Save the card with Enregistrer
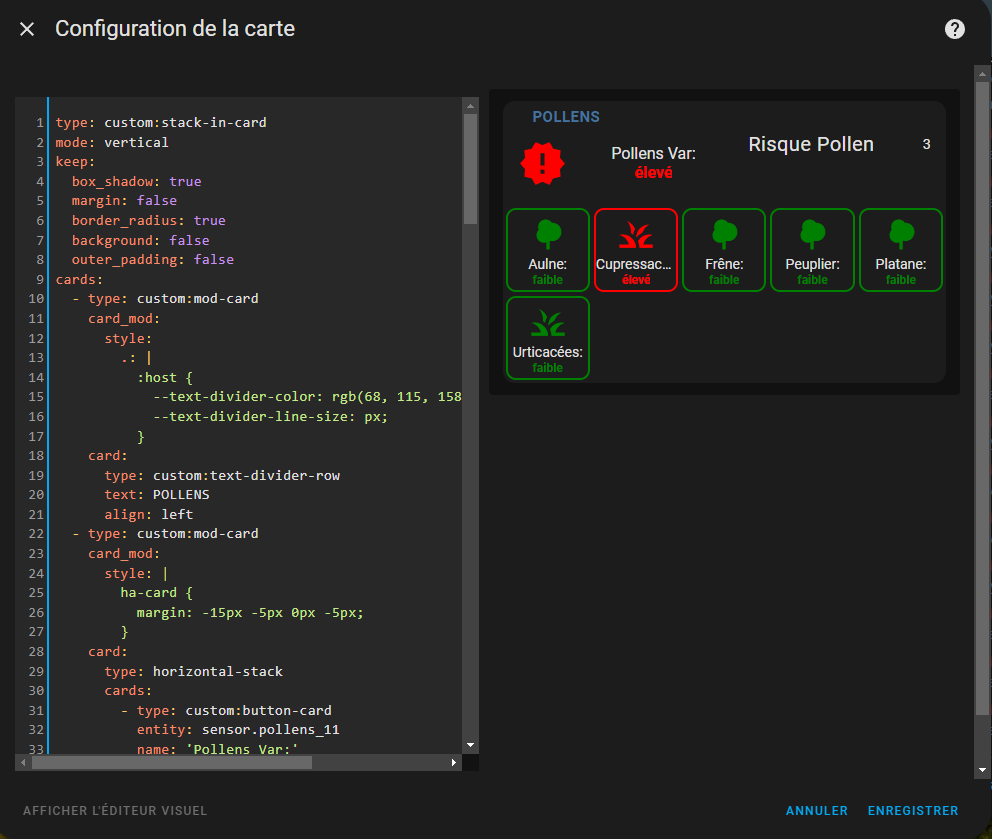The width and height of the screenshot is (992, 839). [912, 811]
